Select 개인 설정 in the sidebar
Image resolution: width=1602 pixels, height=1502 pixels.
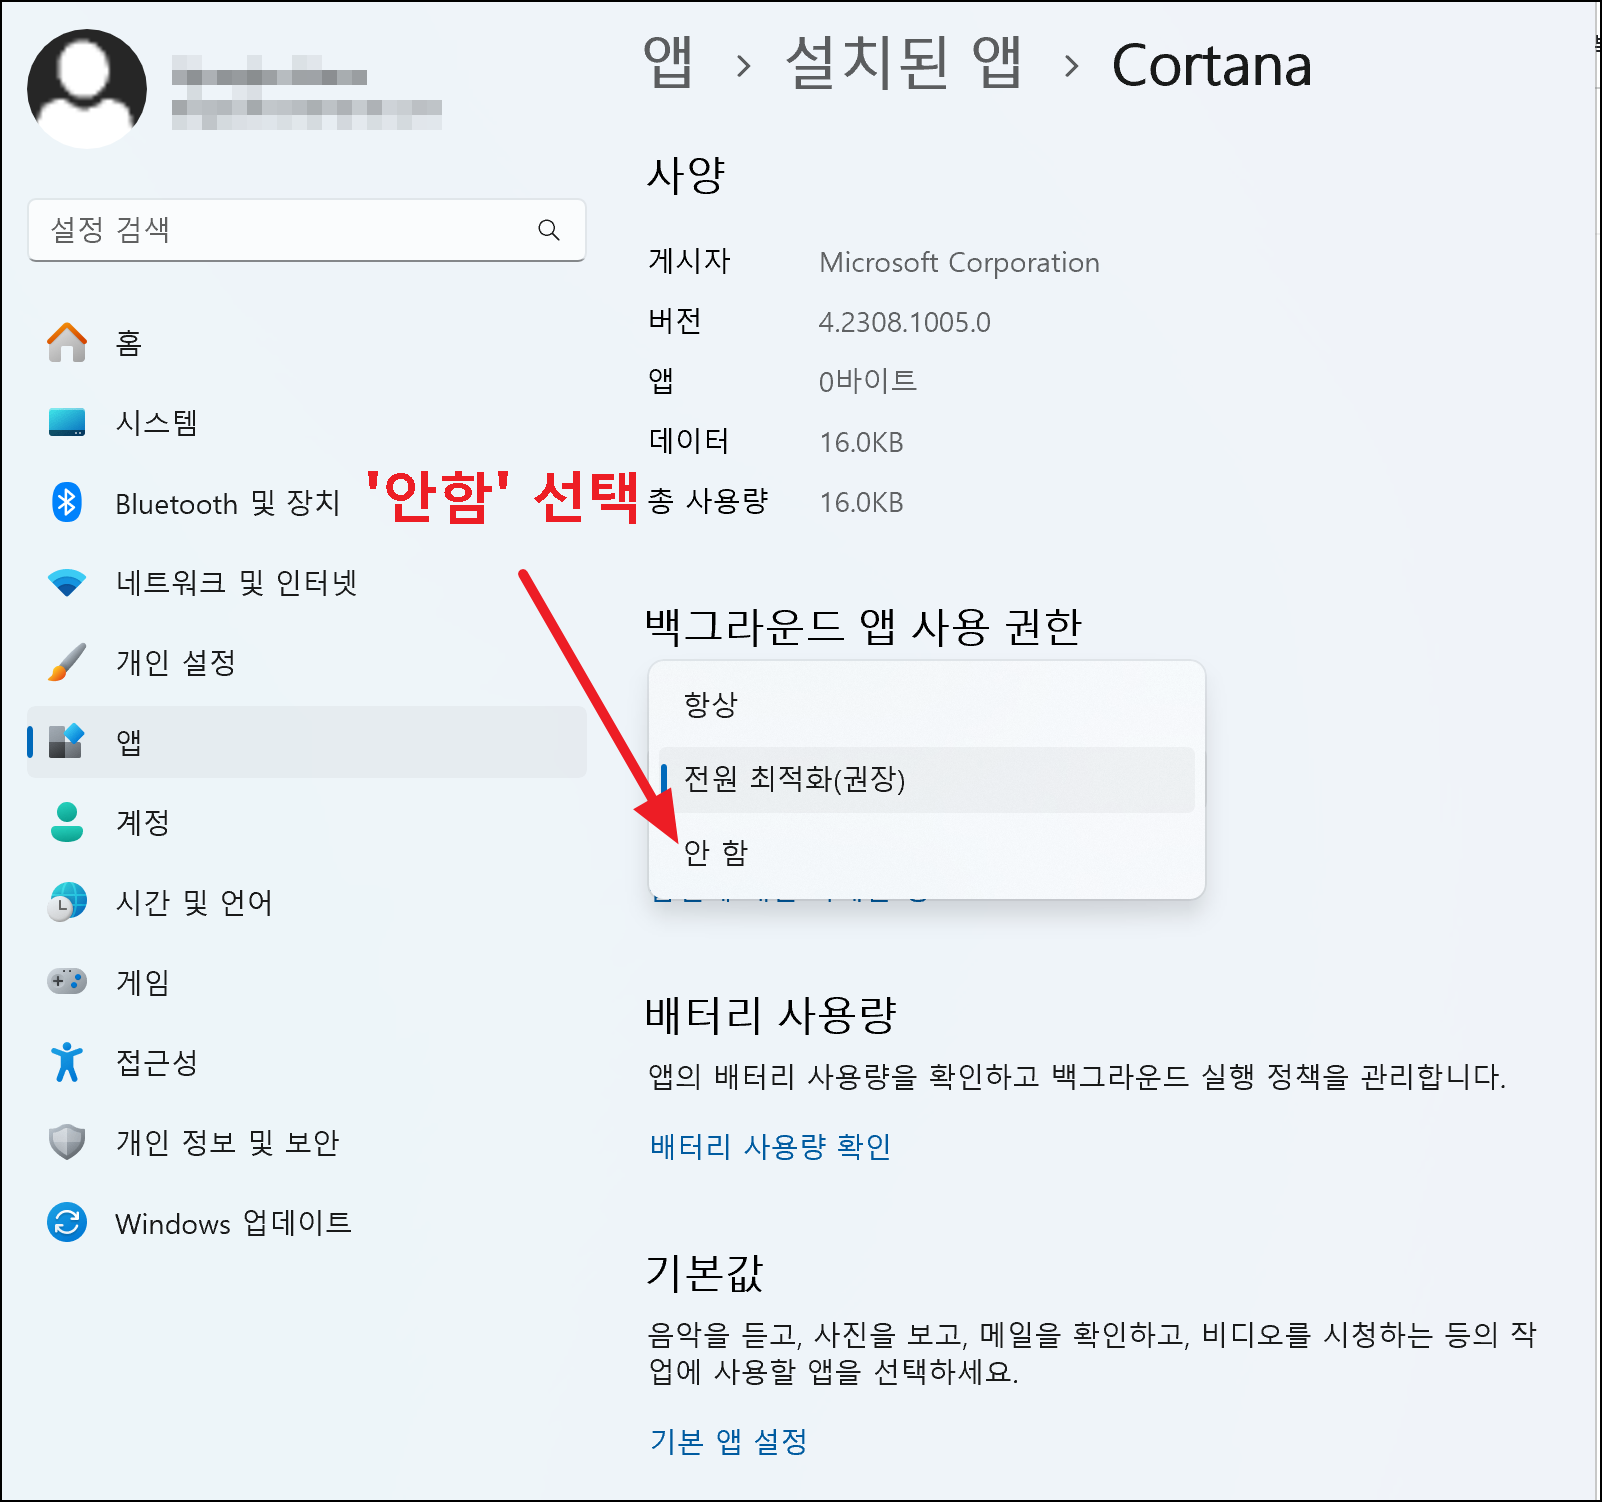pos(307,662)
